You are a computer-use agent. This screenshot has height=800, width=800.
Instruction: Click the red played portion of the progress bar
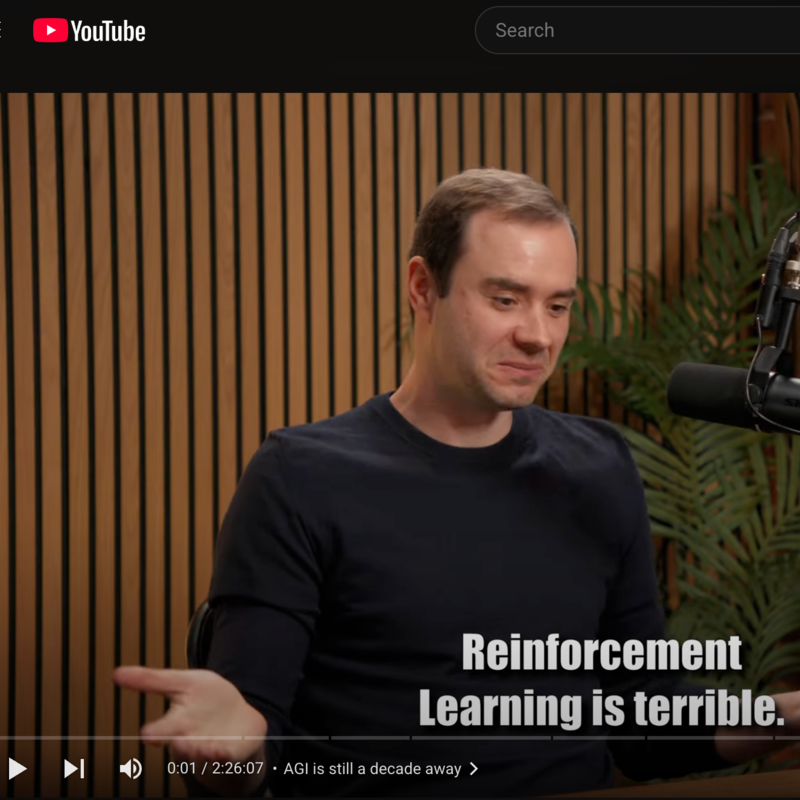coord(1,738)
